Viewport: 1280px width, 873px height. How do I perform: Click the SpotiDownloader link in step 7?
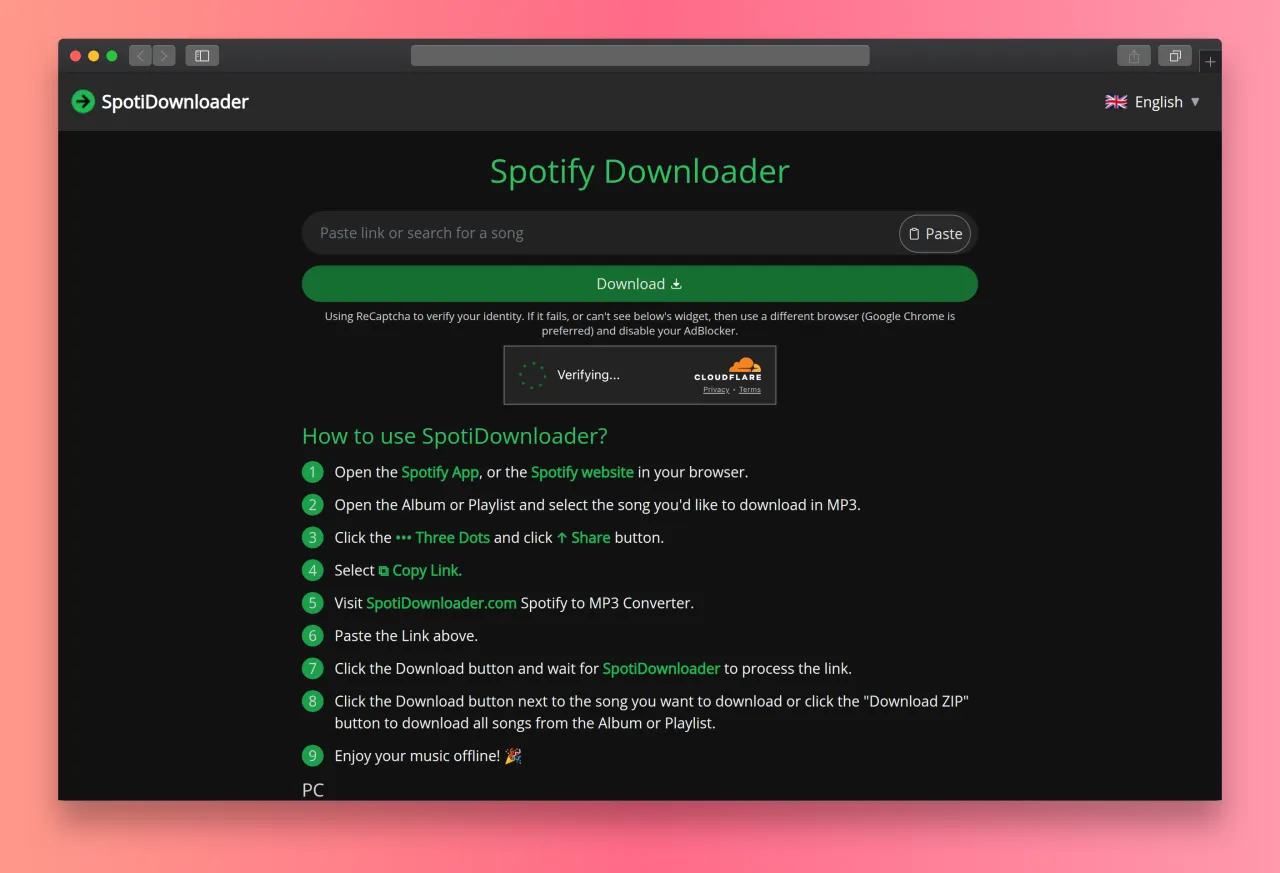coord(661,668)
